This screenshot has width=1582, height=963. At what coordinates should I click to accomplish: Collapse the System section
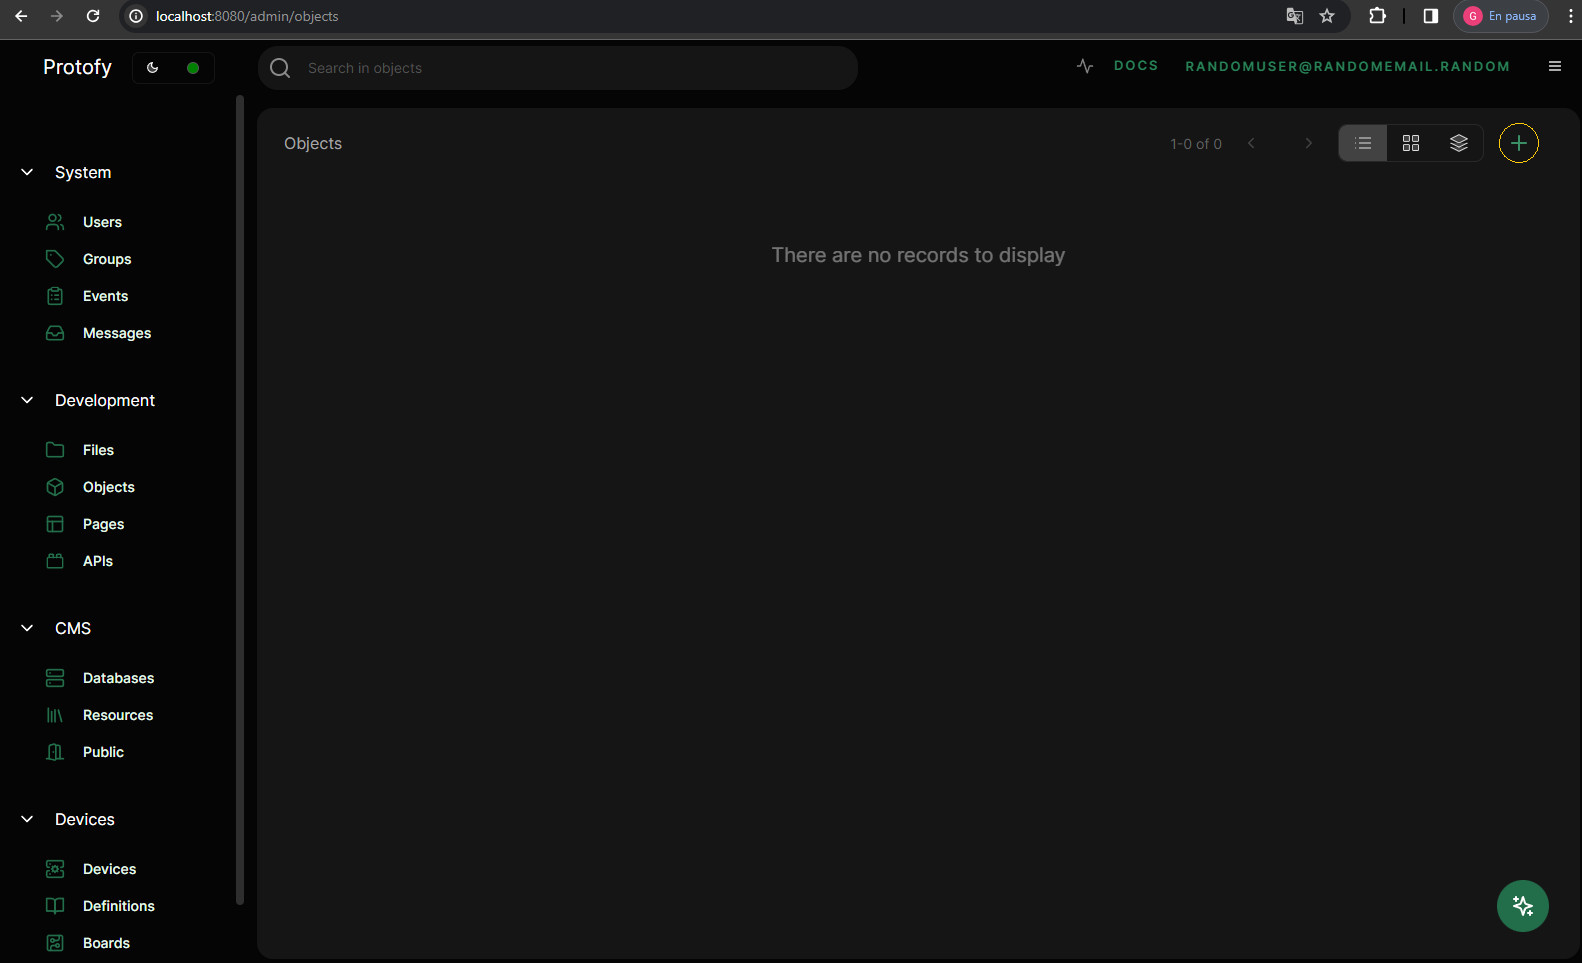pyautogui.click(x=28, y=172)
